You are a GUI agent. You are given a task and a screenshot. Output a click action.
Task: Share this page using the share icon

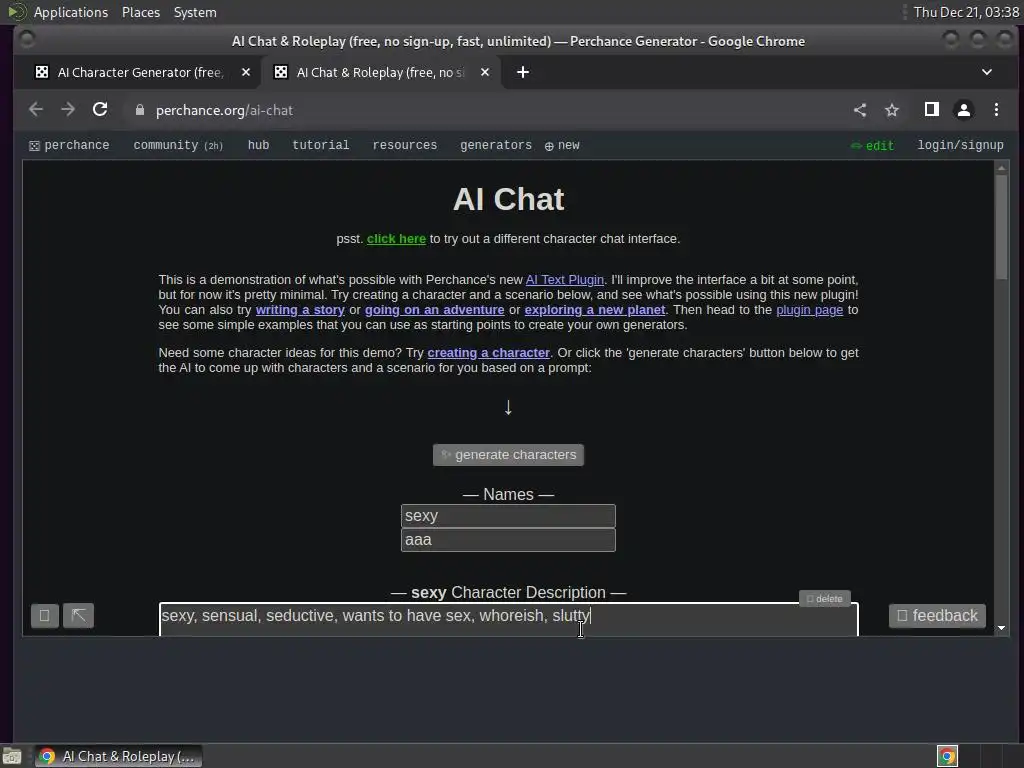tap(860, 110)
